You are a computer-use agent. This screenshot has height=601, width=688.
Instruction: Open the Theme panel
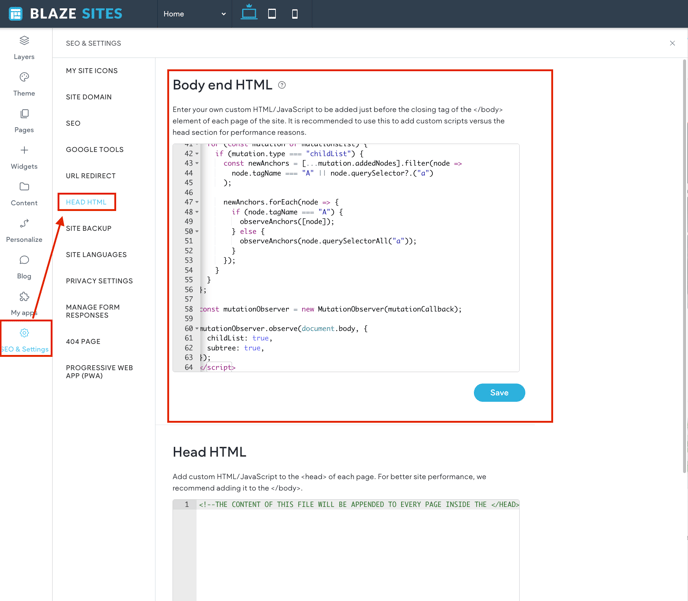24,78
